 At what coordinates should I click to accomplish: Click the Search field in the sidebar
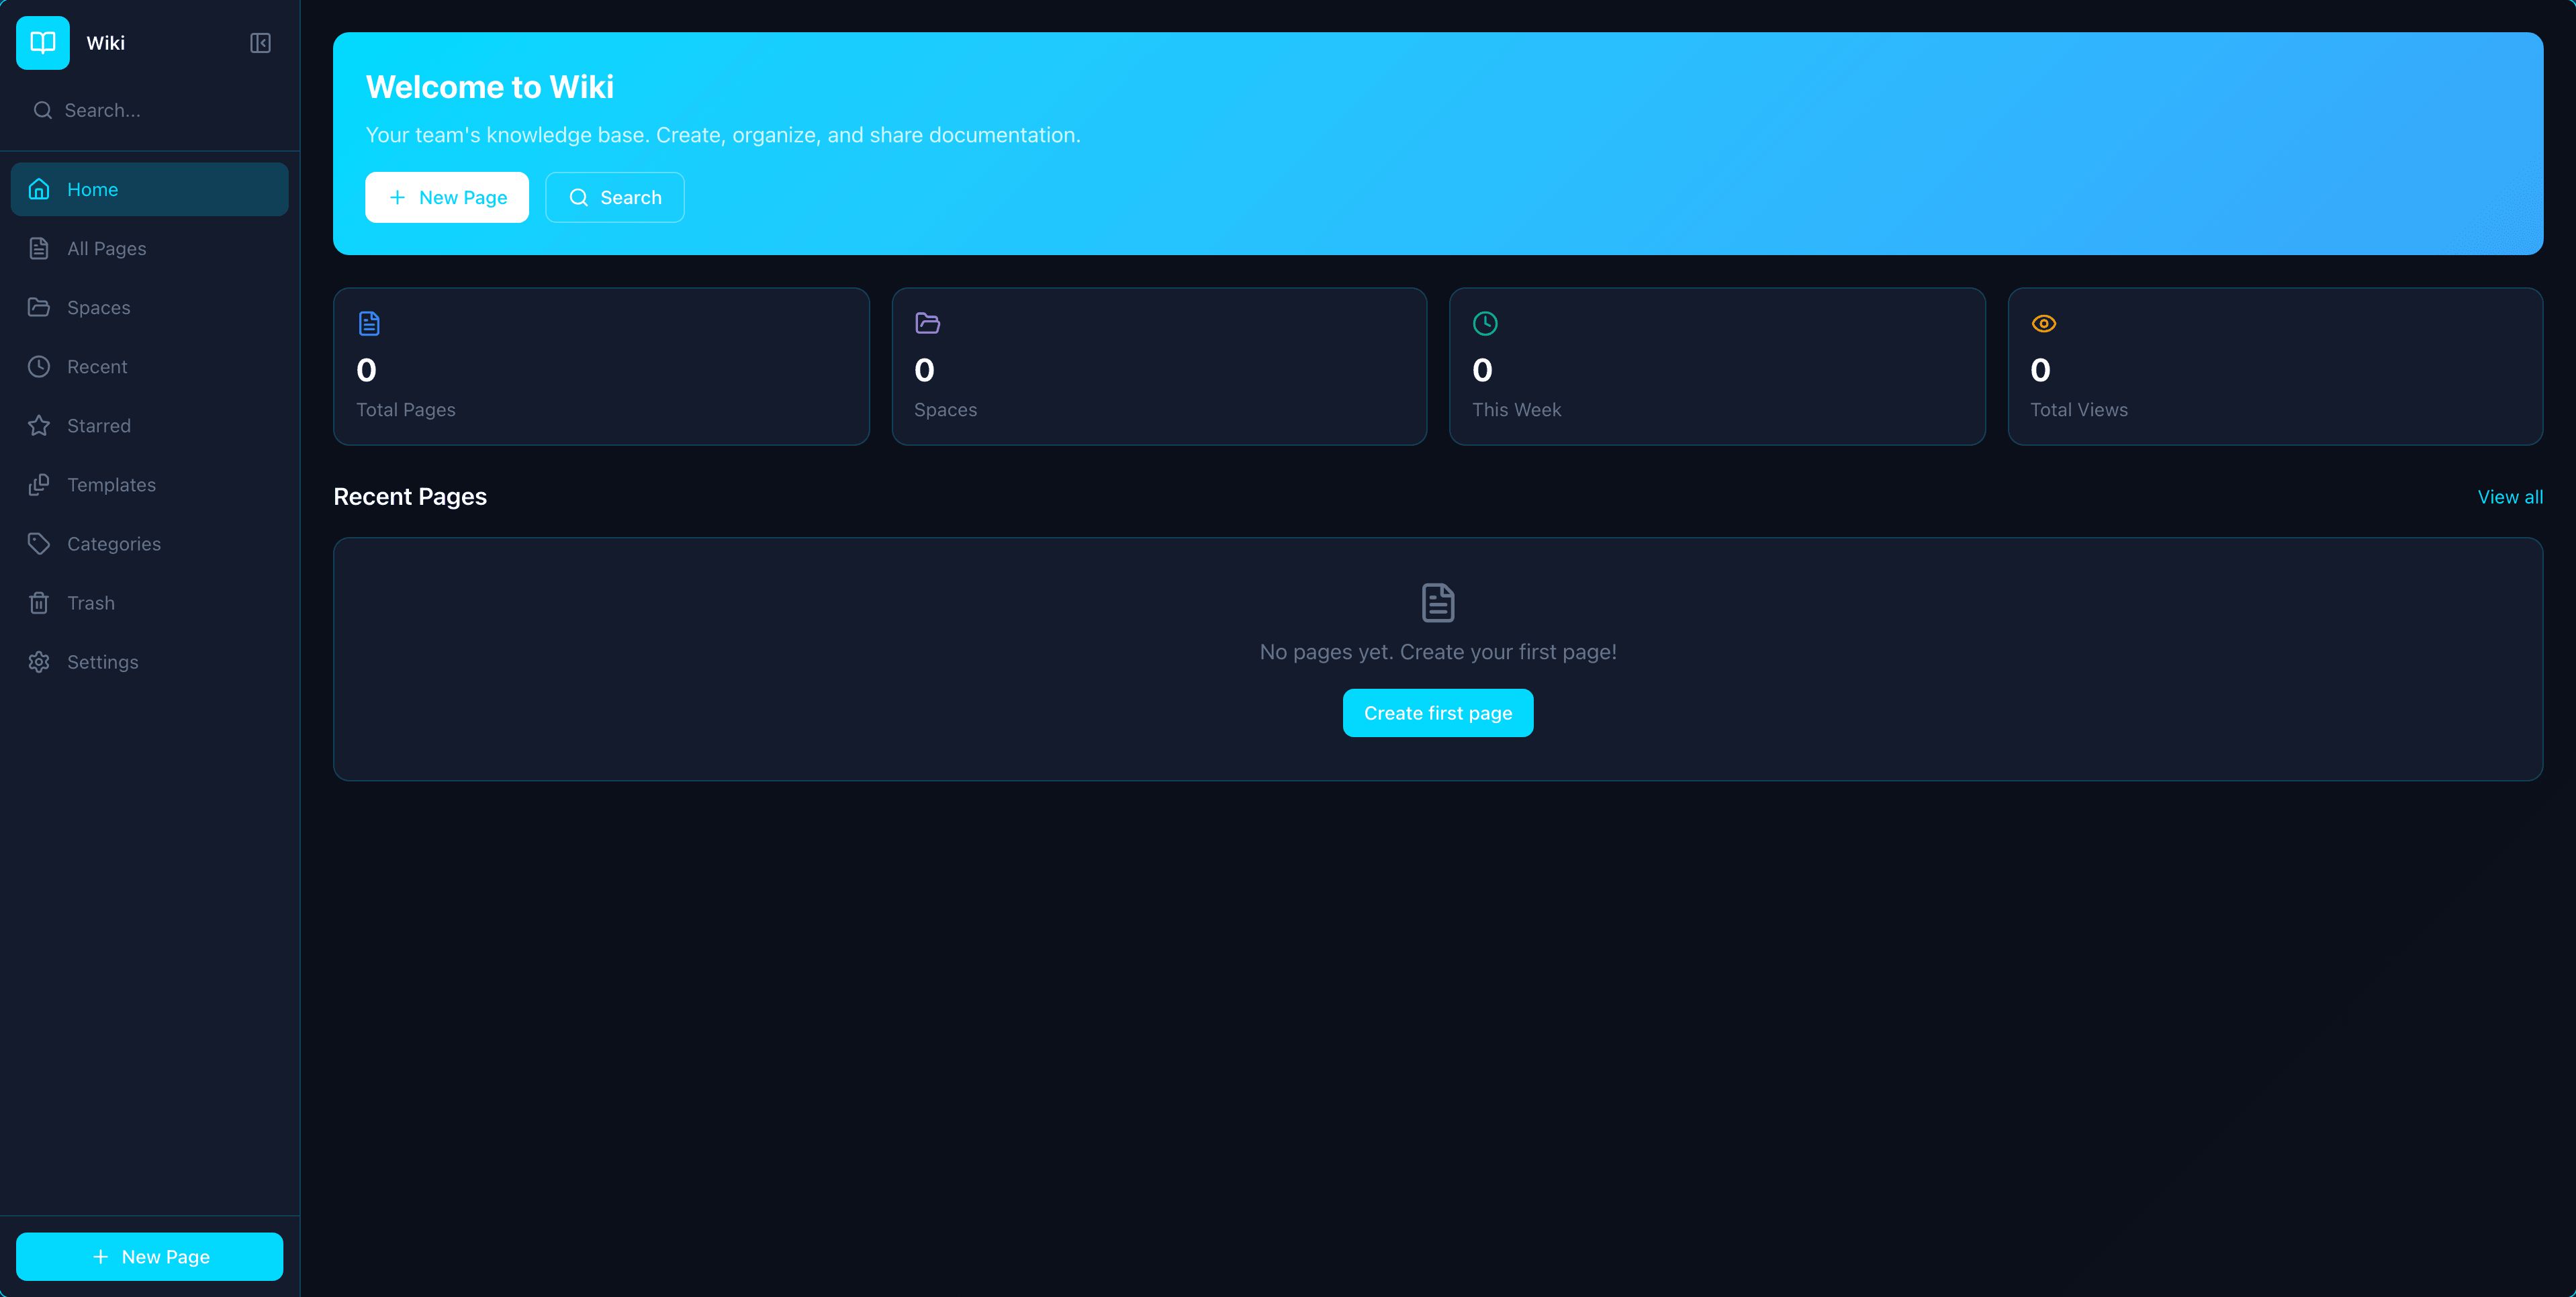click(148, 110)
